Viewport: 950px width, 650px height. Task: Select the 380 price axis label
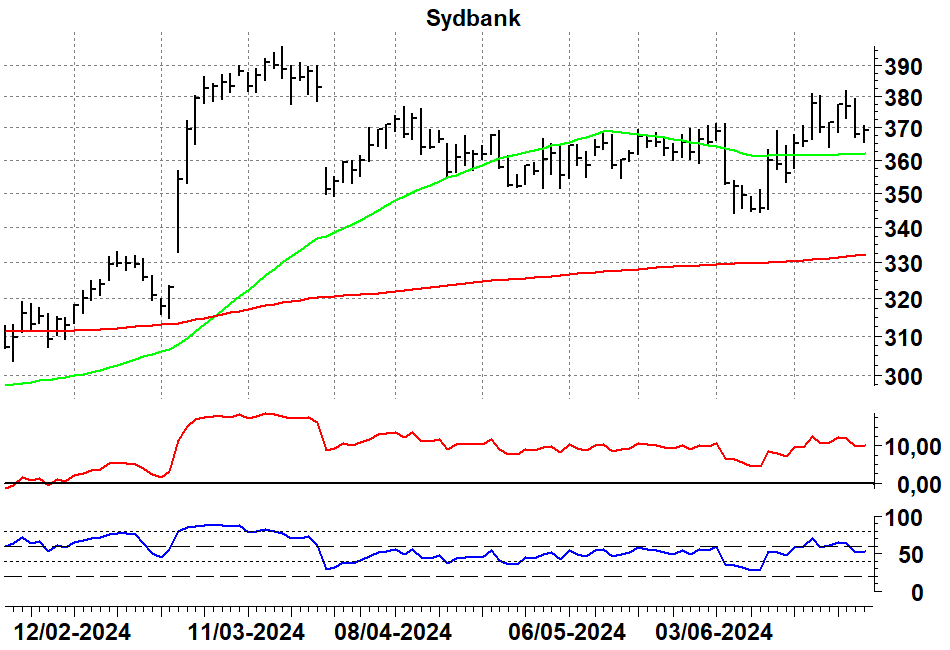click(x=903, y=98)
